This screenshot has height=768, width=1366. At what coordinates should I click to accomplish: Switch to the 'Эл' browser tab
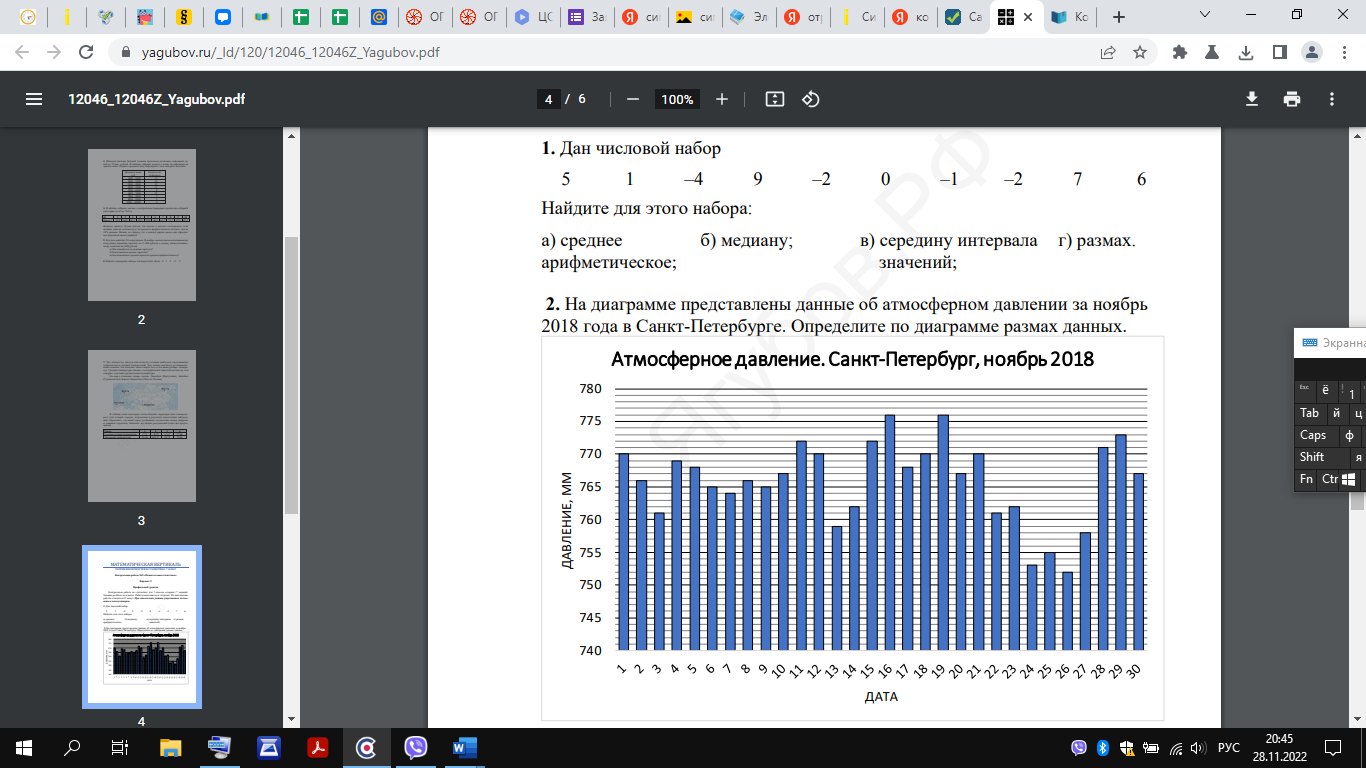[749, 17]
